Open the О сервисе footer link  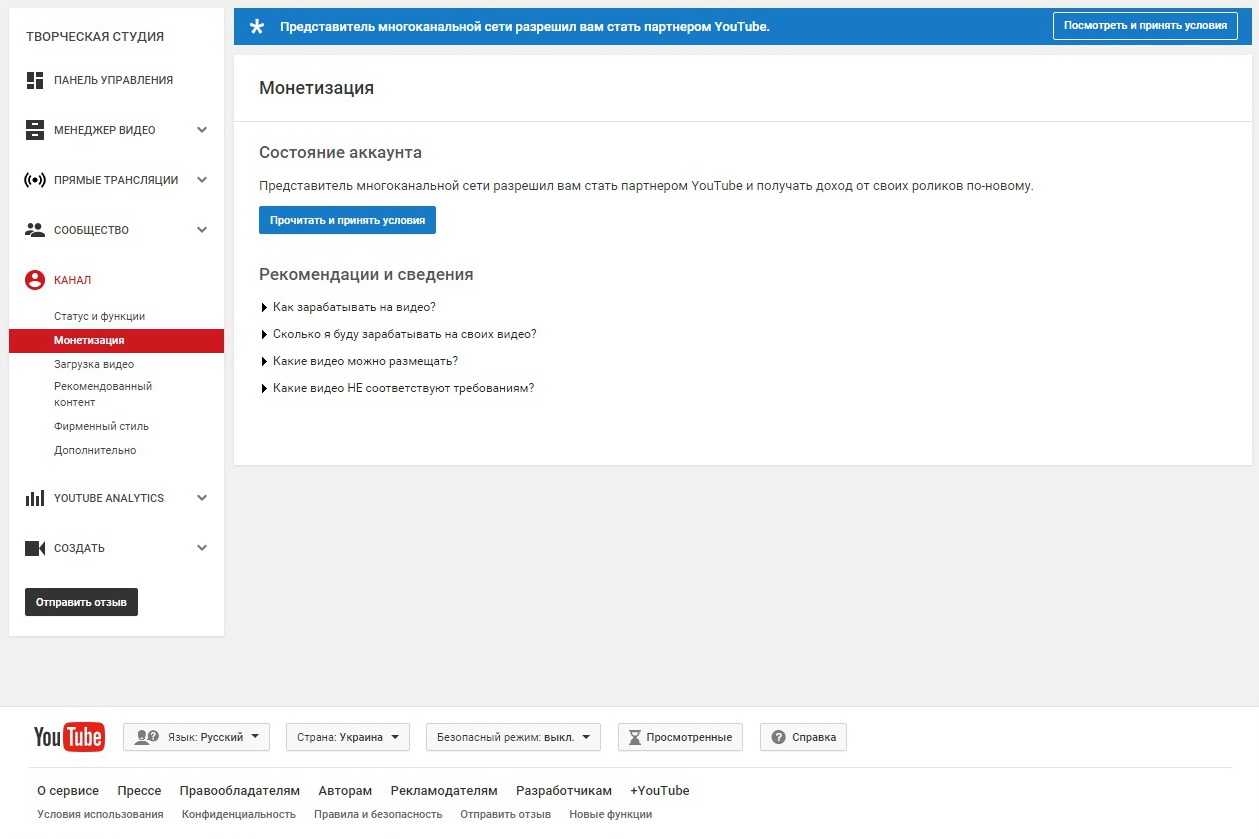[68, 790]
